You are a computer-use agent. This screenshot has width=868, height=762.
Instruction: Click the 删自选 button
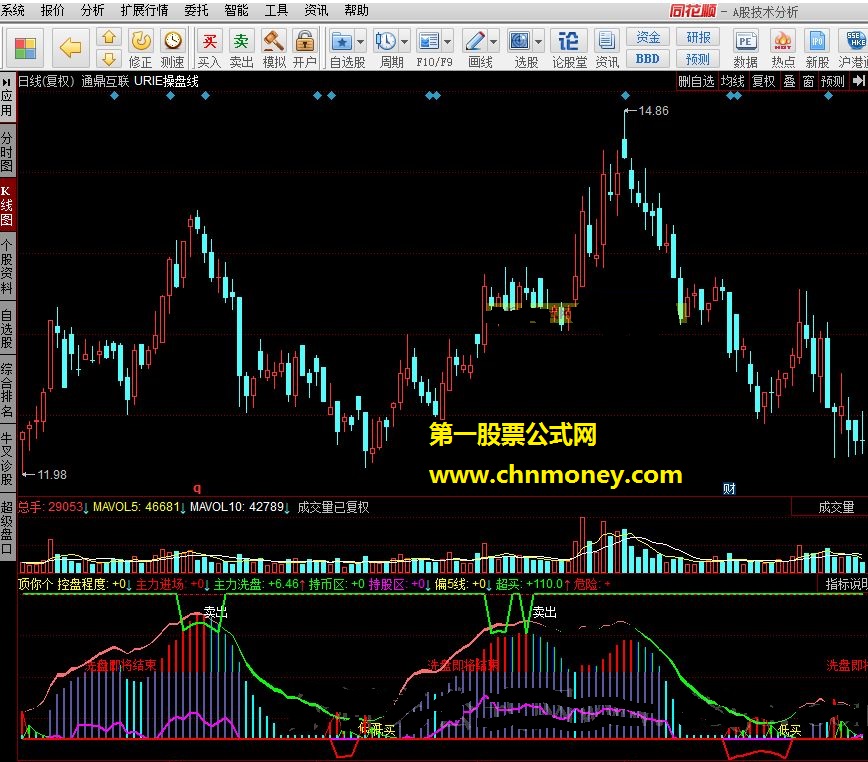tap(696, 81)
